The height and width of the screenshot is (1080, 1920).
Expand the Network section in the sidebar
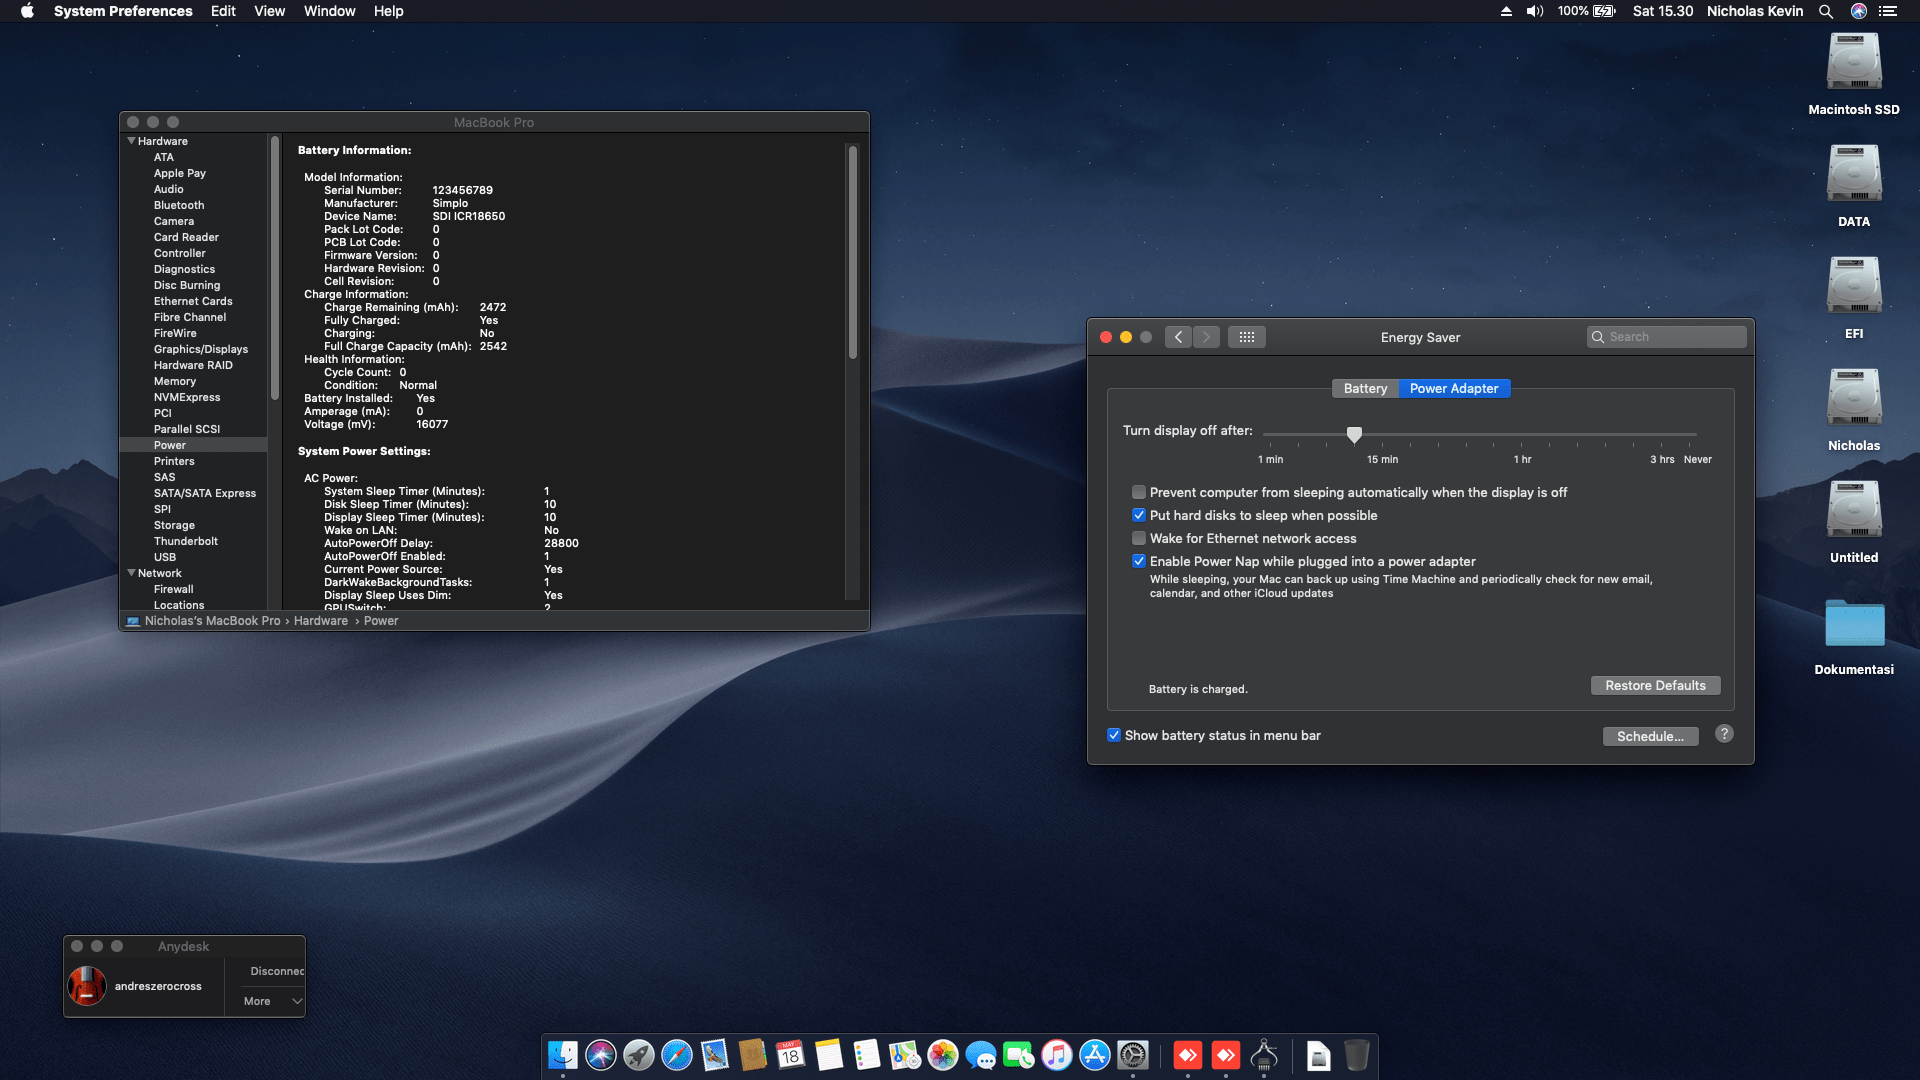click(131, 573)
